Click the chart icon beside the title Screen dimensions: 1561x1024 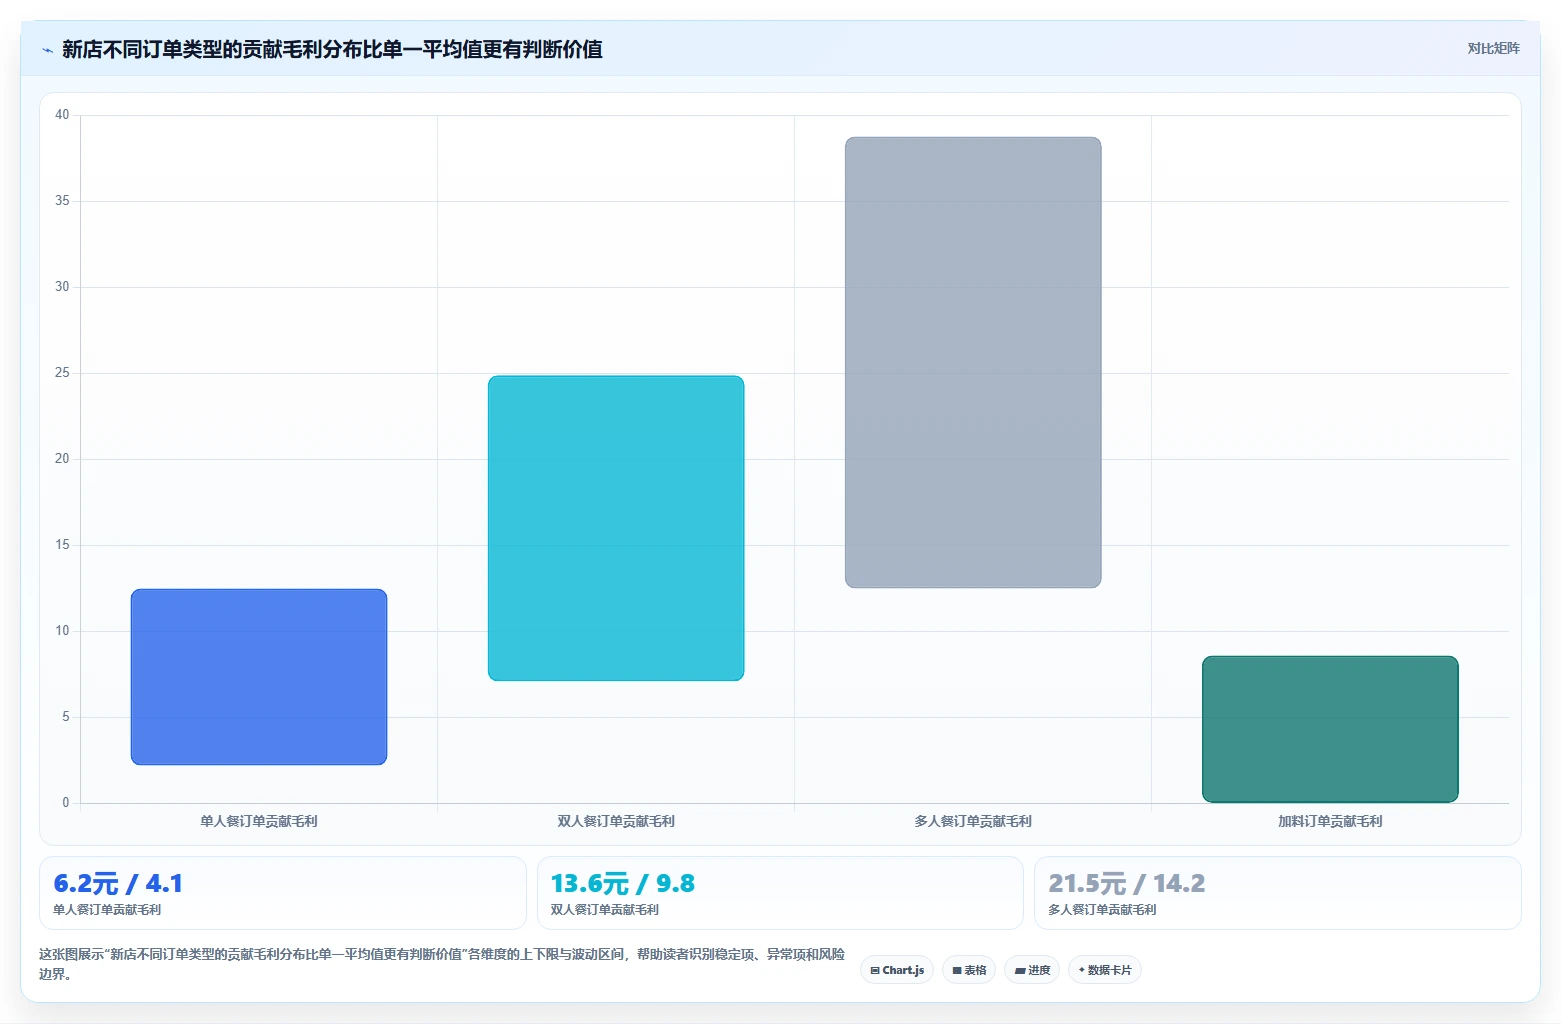pos(47,50)
